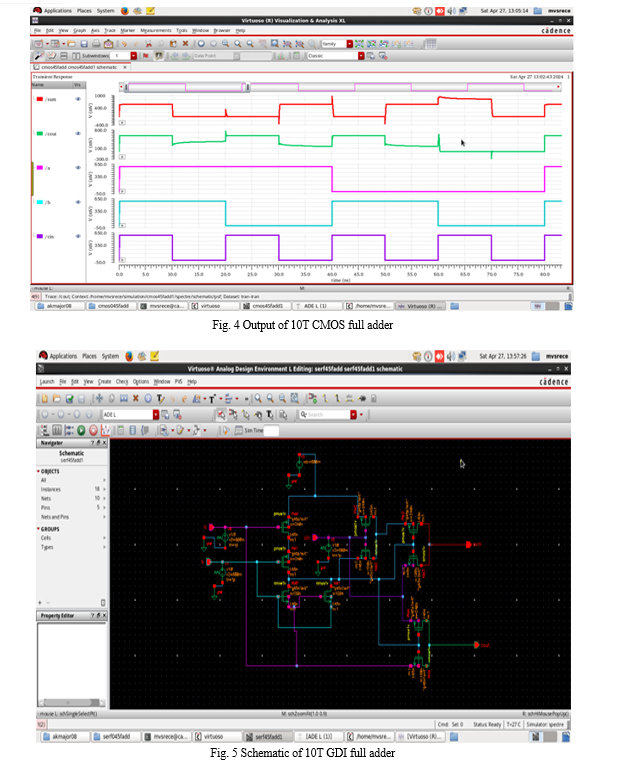
Task: Toggle visibility eye of /sum trace
Action: (x=78, y=99)
